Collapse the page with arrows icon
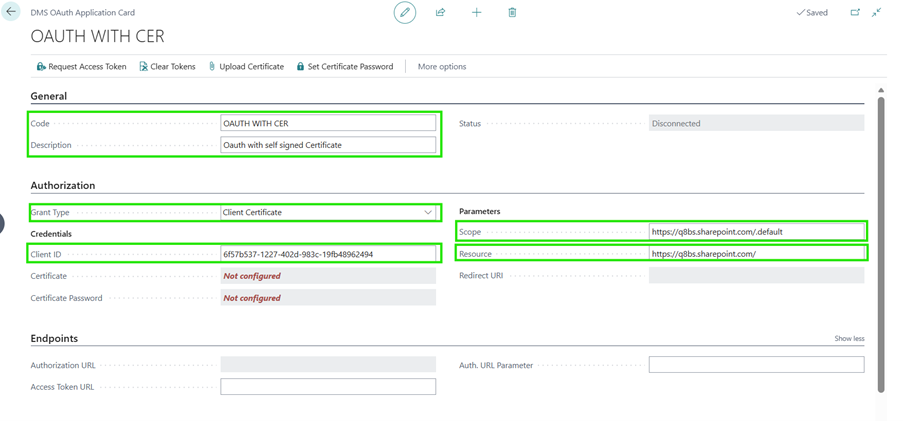 click(877, 12)
